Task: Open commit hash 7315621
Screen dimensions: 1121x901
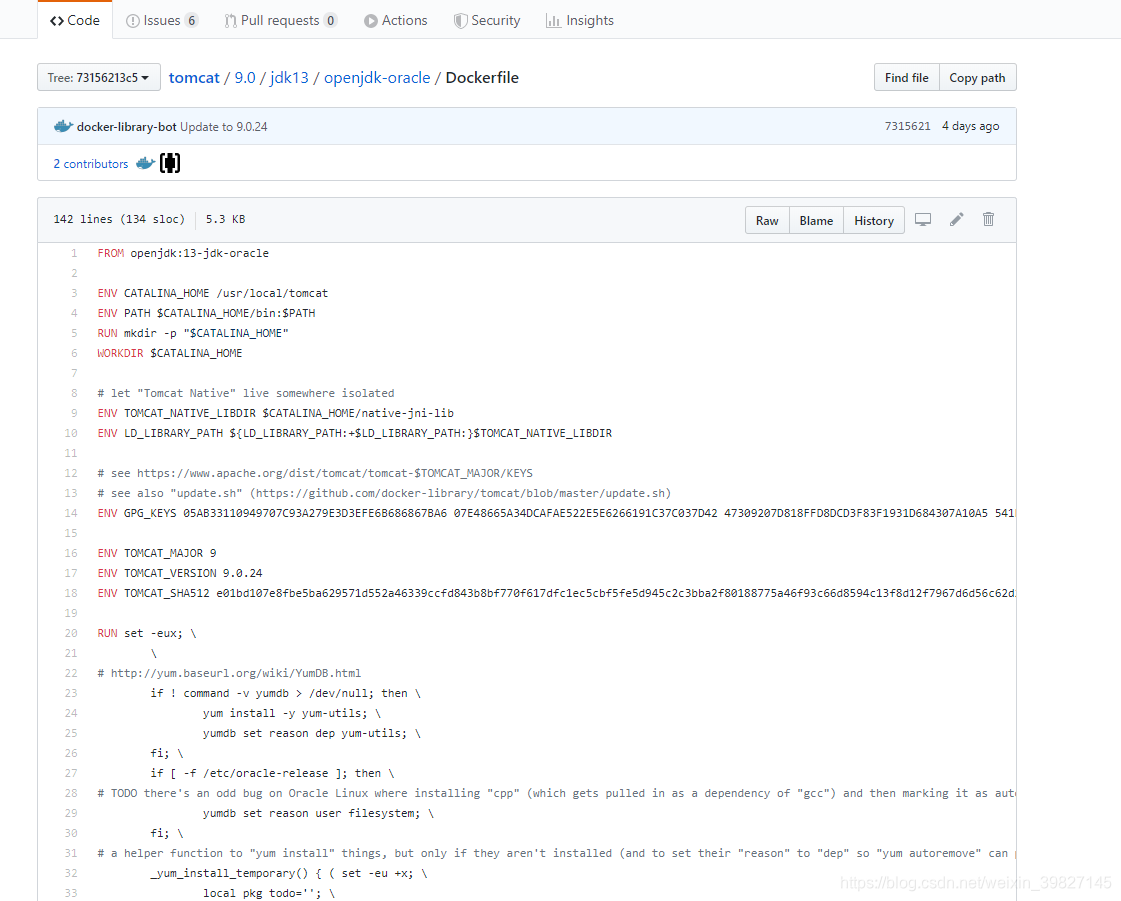Action: click(907, 126)
